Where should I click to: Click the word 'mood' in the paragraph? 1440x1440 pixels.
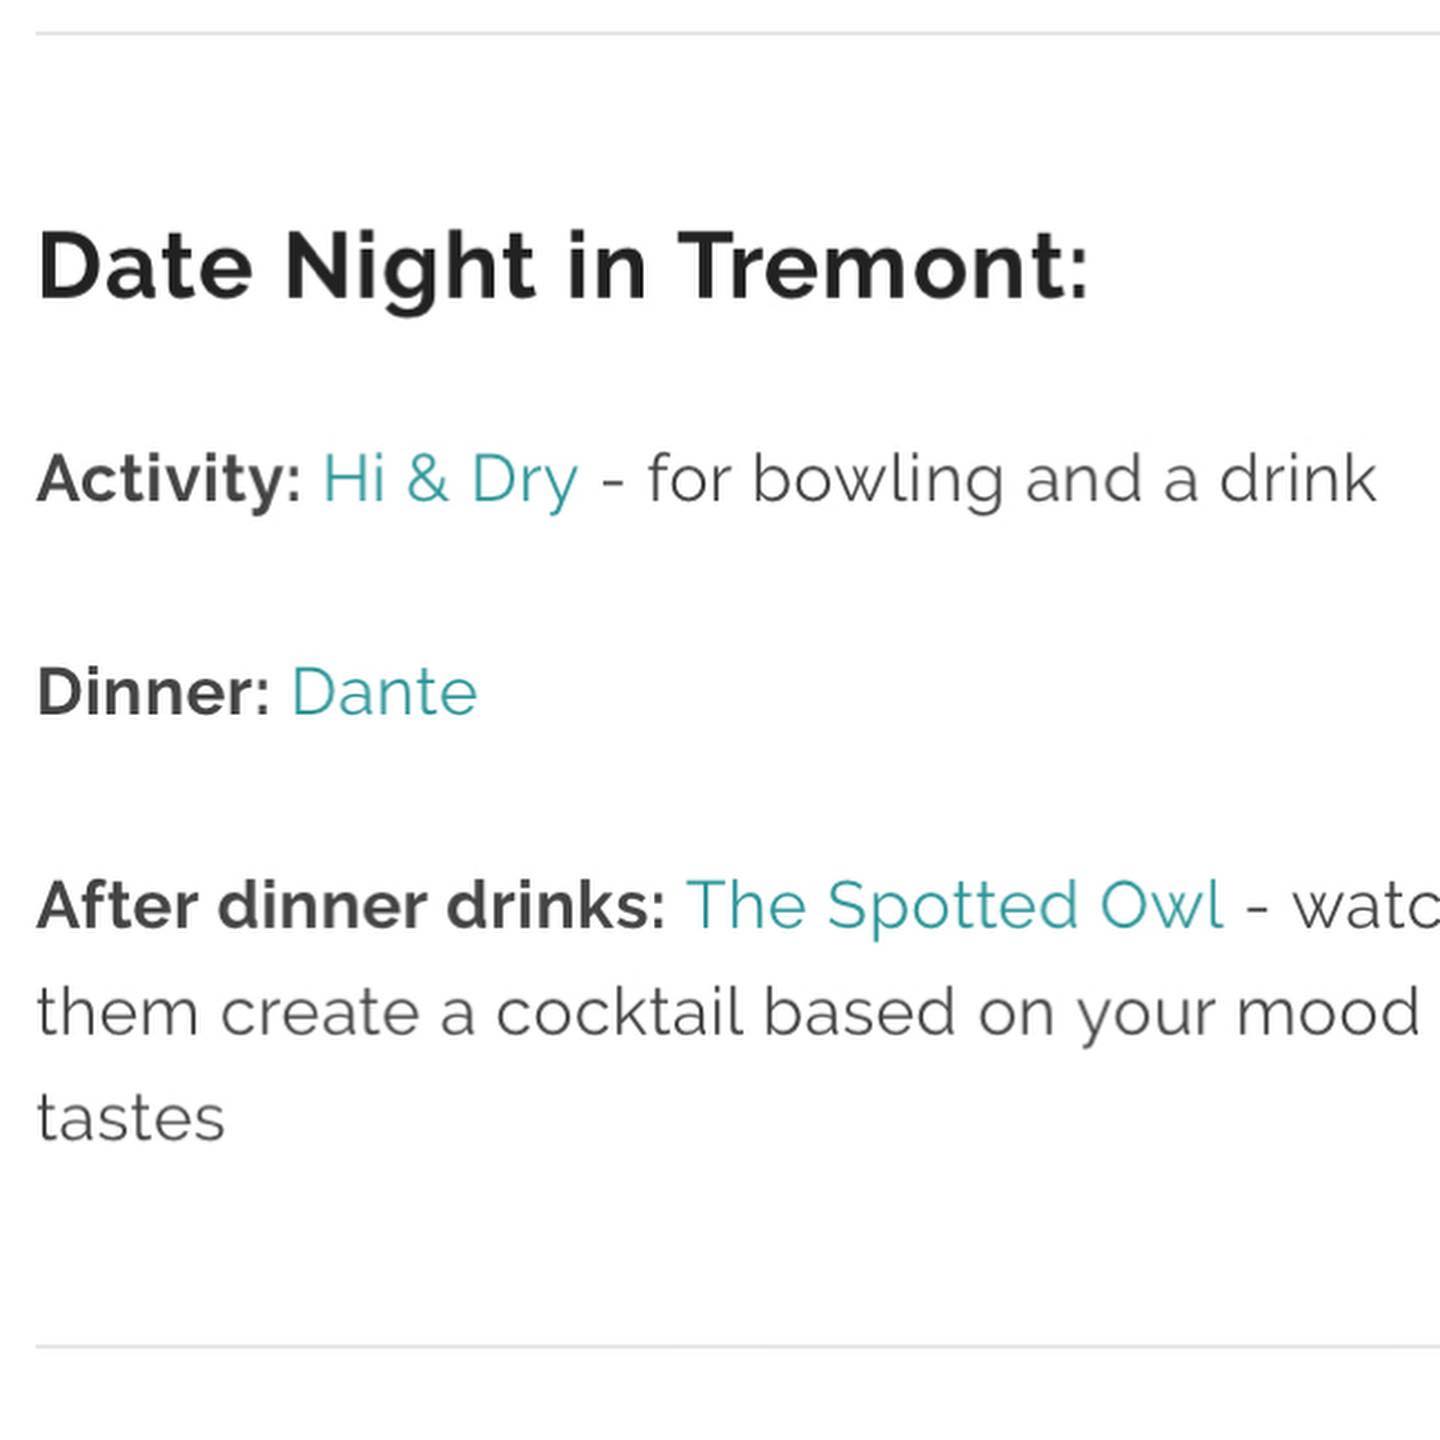[1328, 1012]
